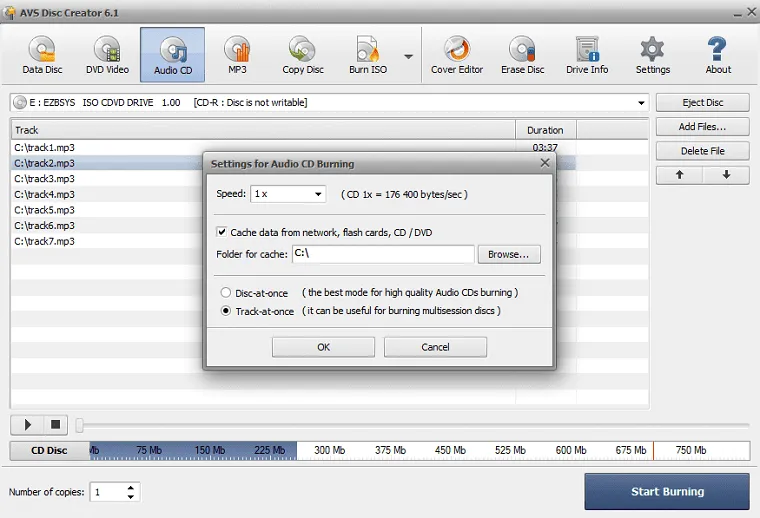Select C:\track6.mp3 in track list
The image size is (760, 518).
45,225
